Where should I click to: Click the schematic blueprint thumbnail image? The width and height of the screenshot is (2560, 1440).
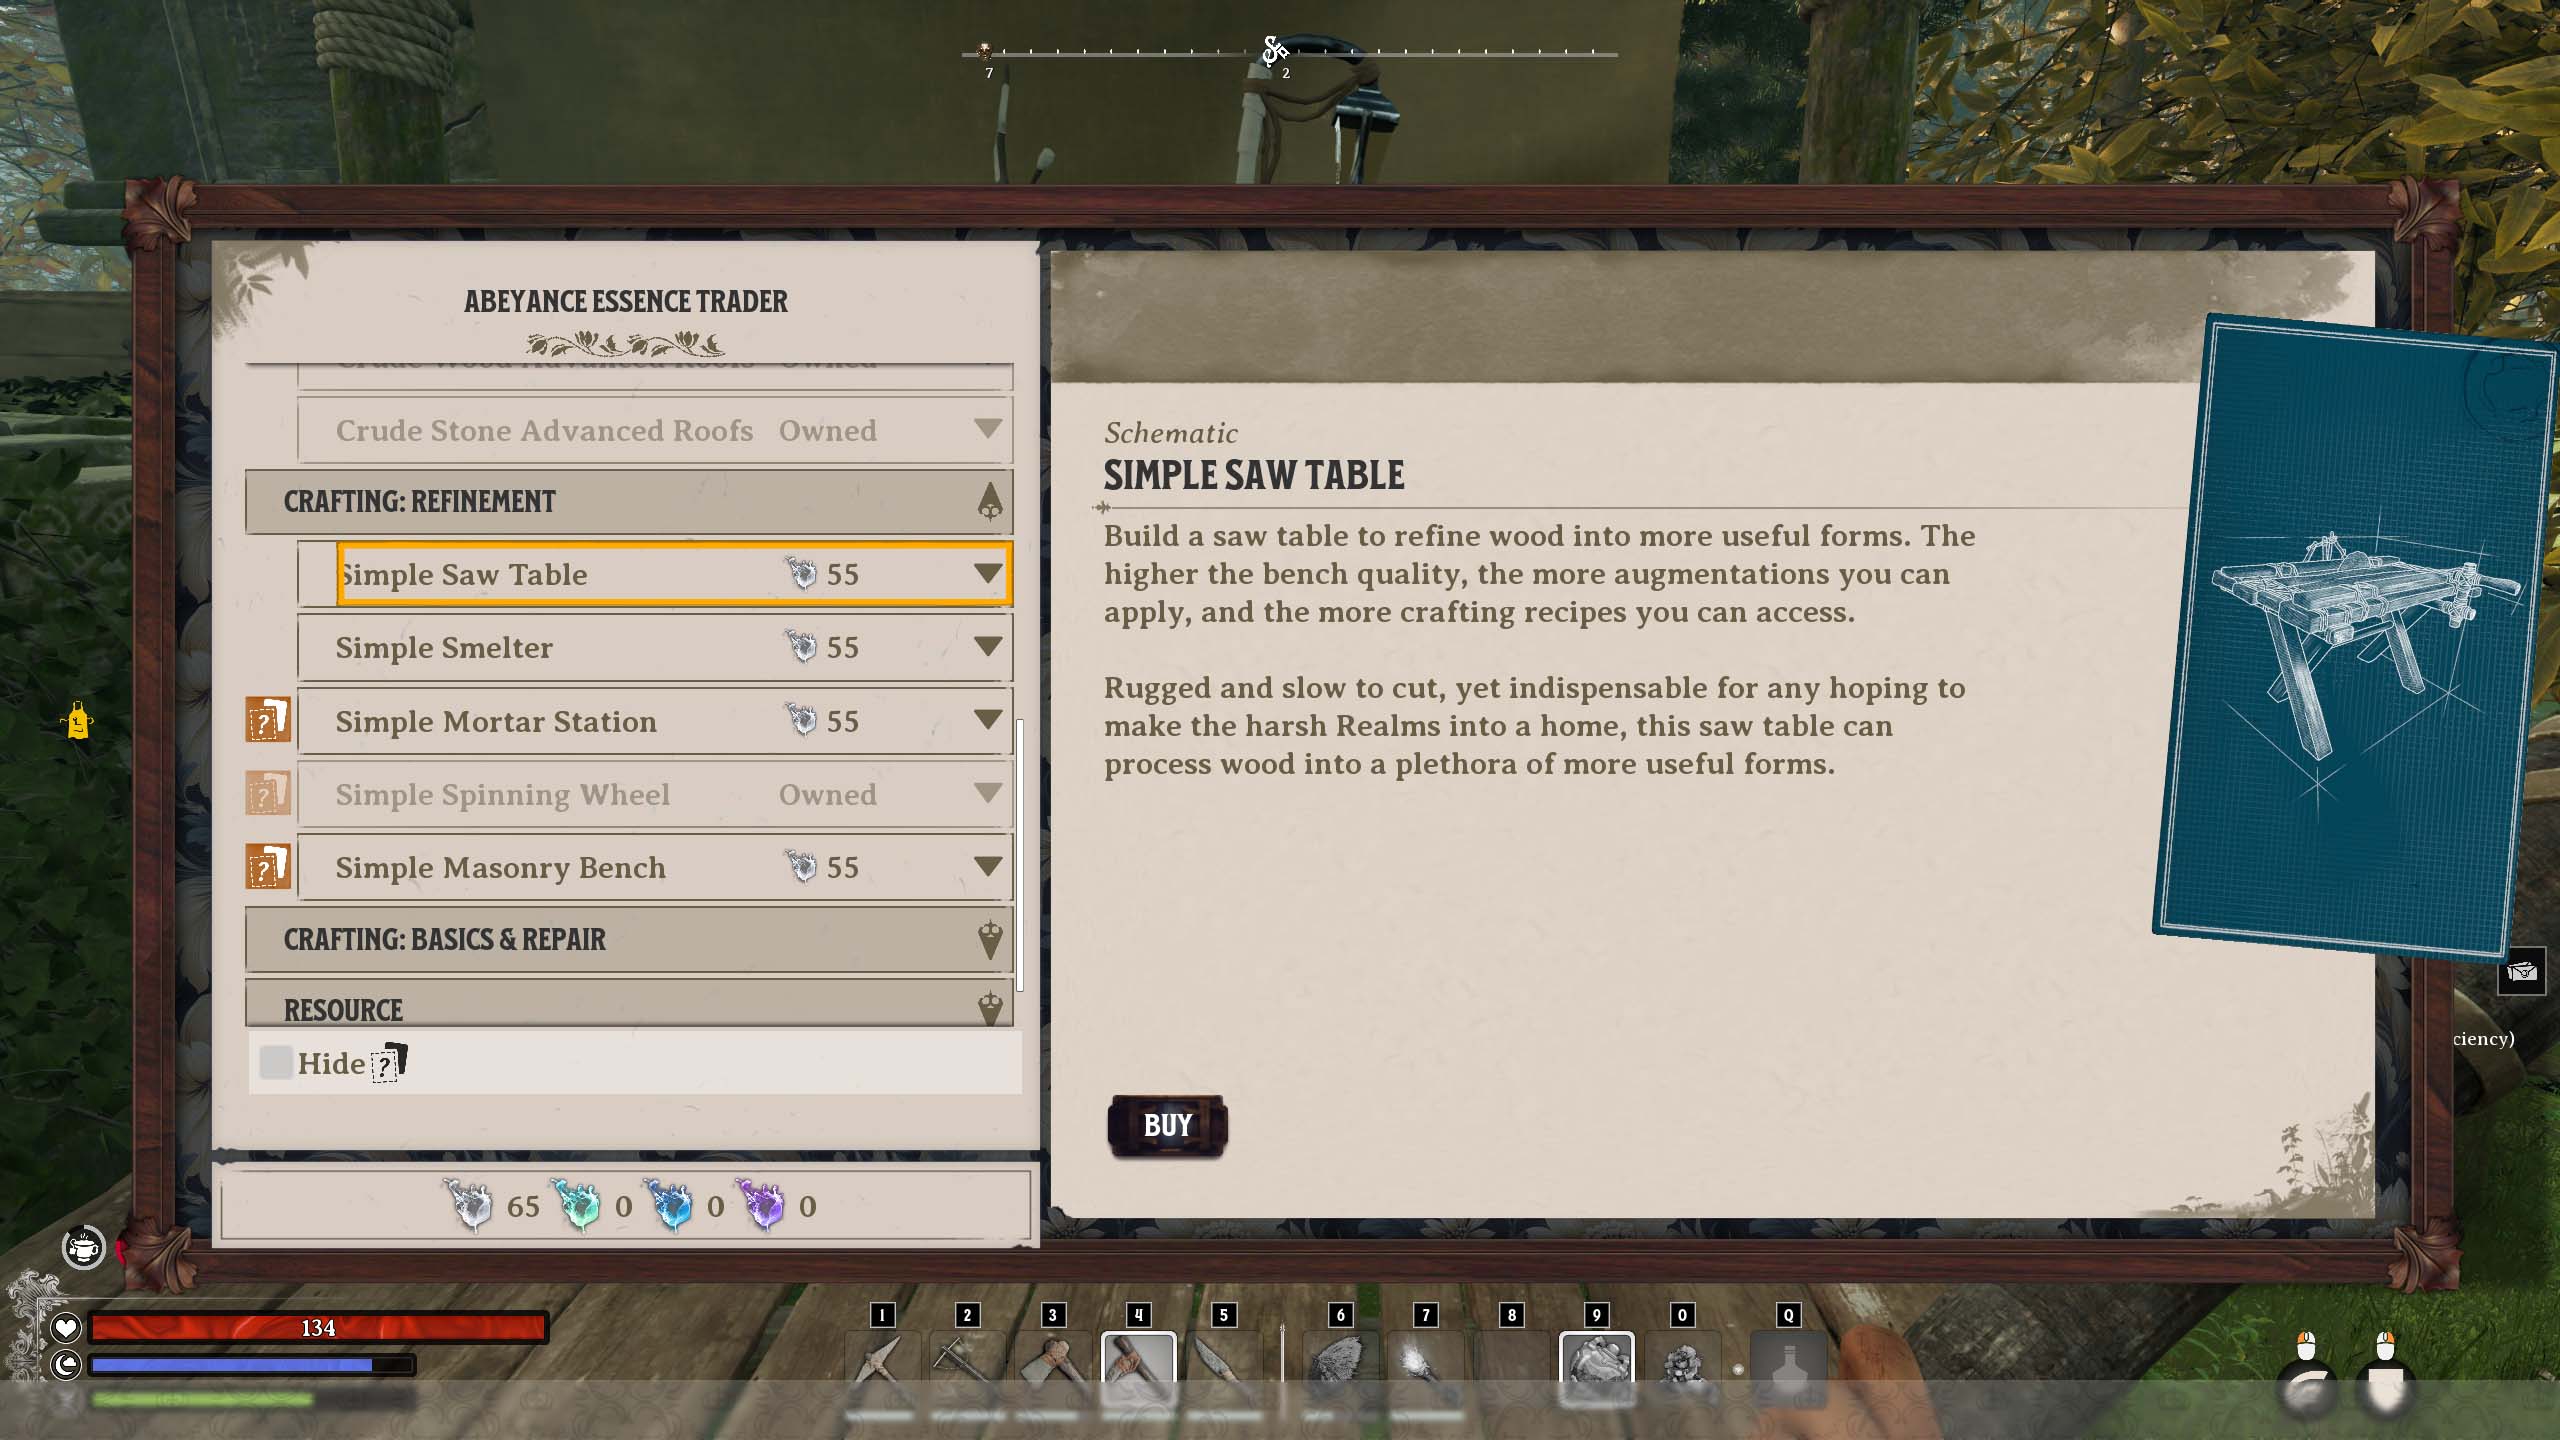click(2356, 633)
